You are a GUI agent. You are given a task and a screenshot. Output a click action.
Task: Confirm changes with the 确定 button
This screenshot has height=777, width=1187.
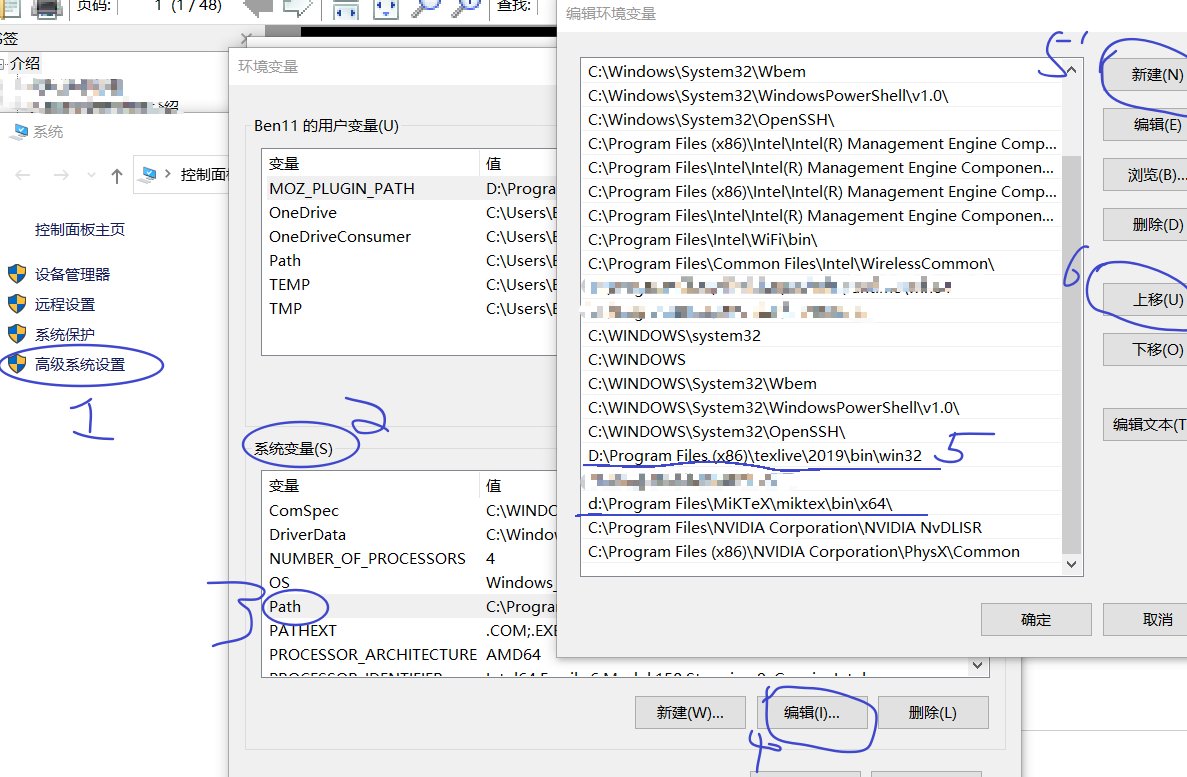[1035, 619]
